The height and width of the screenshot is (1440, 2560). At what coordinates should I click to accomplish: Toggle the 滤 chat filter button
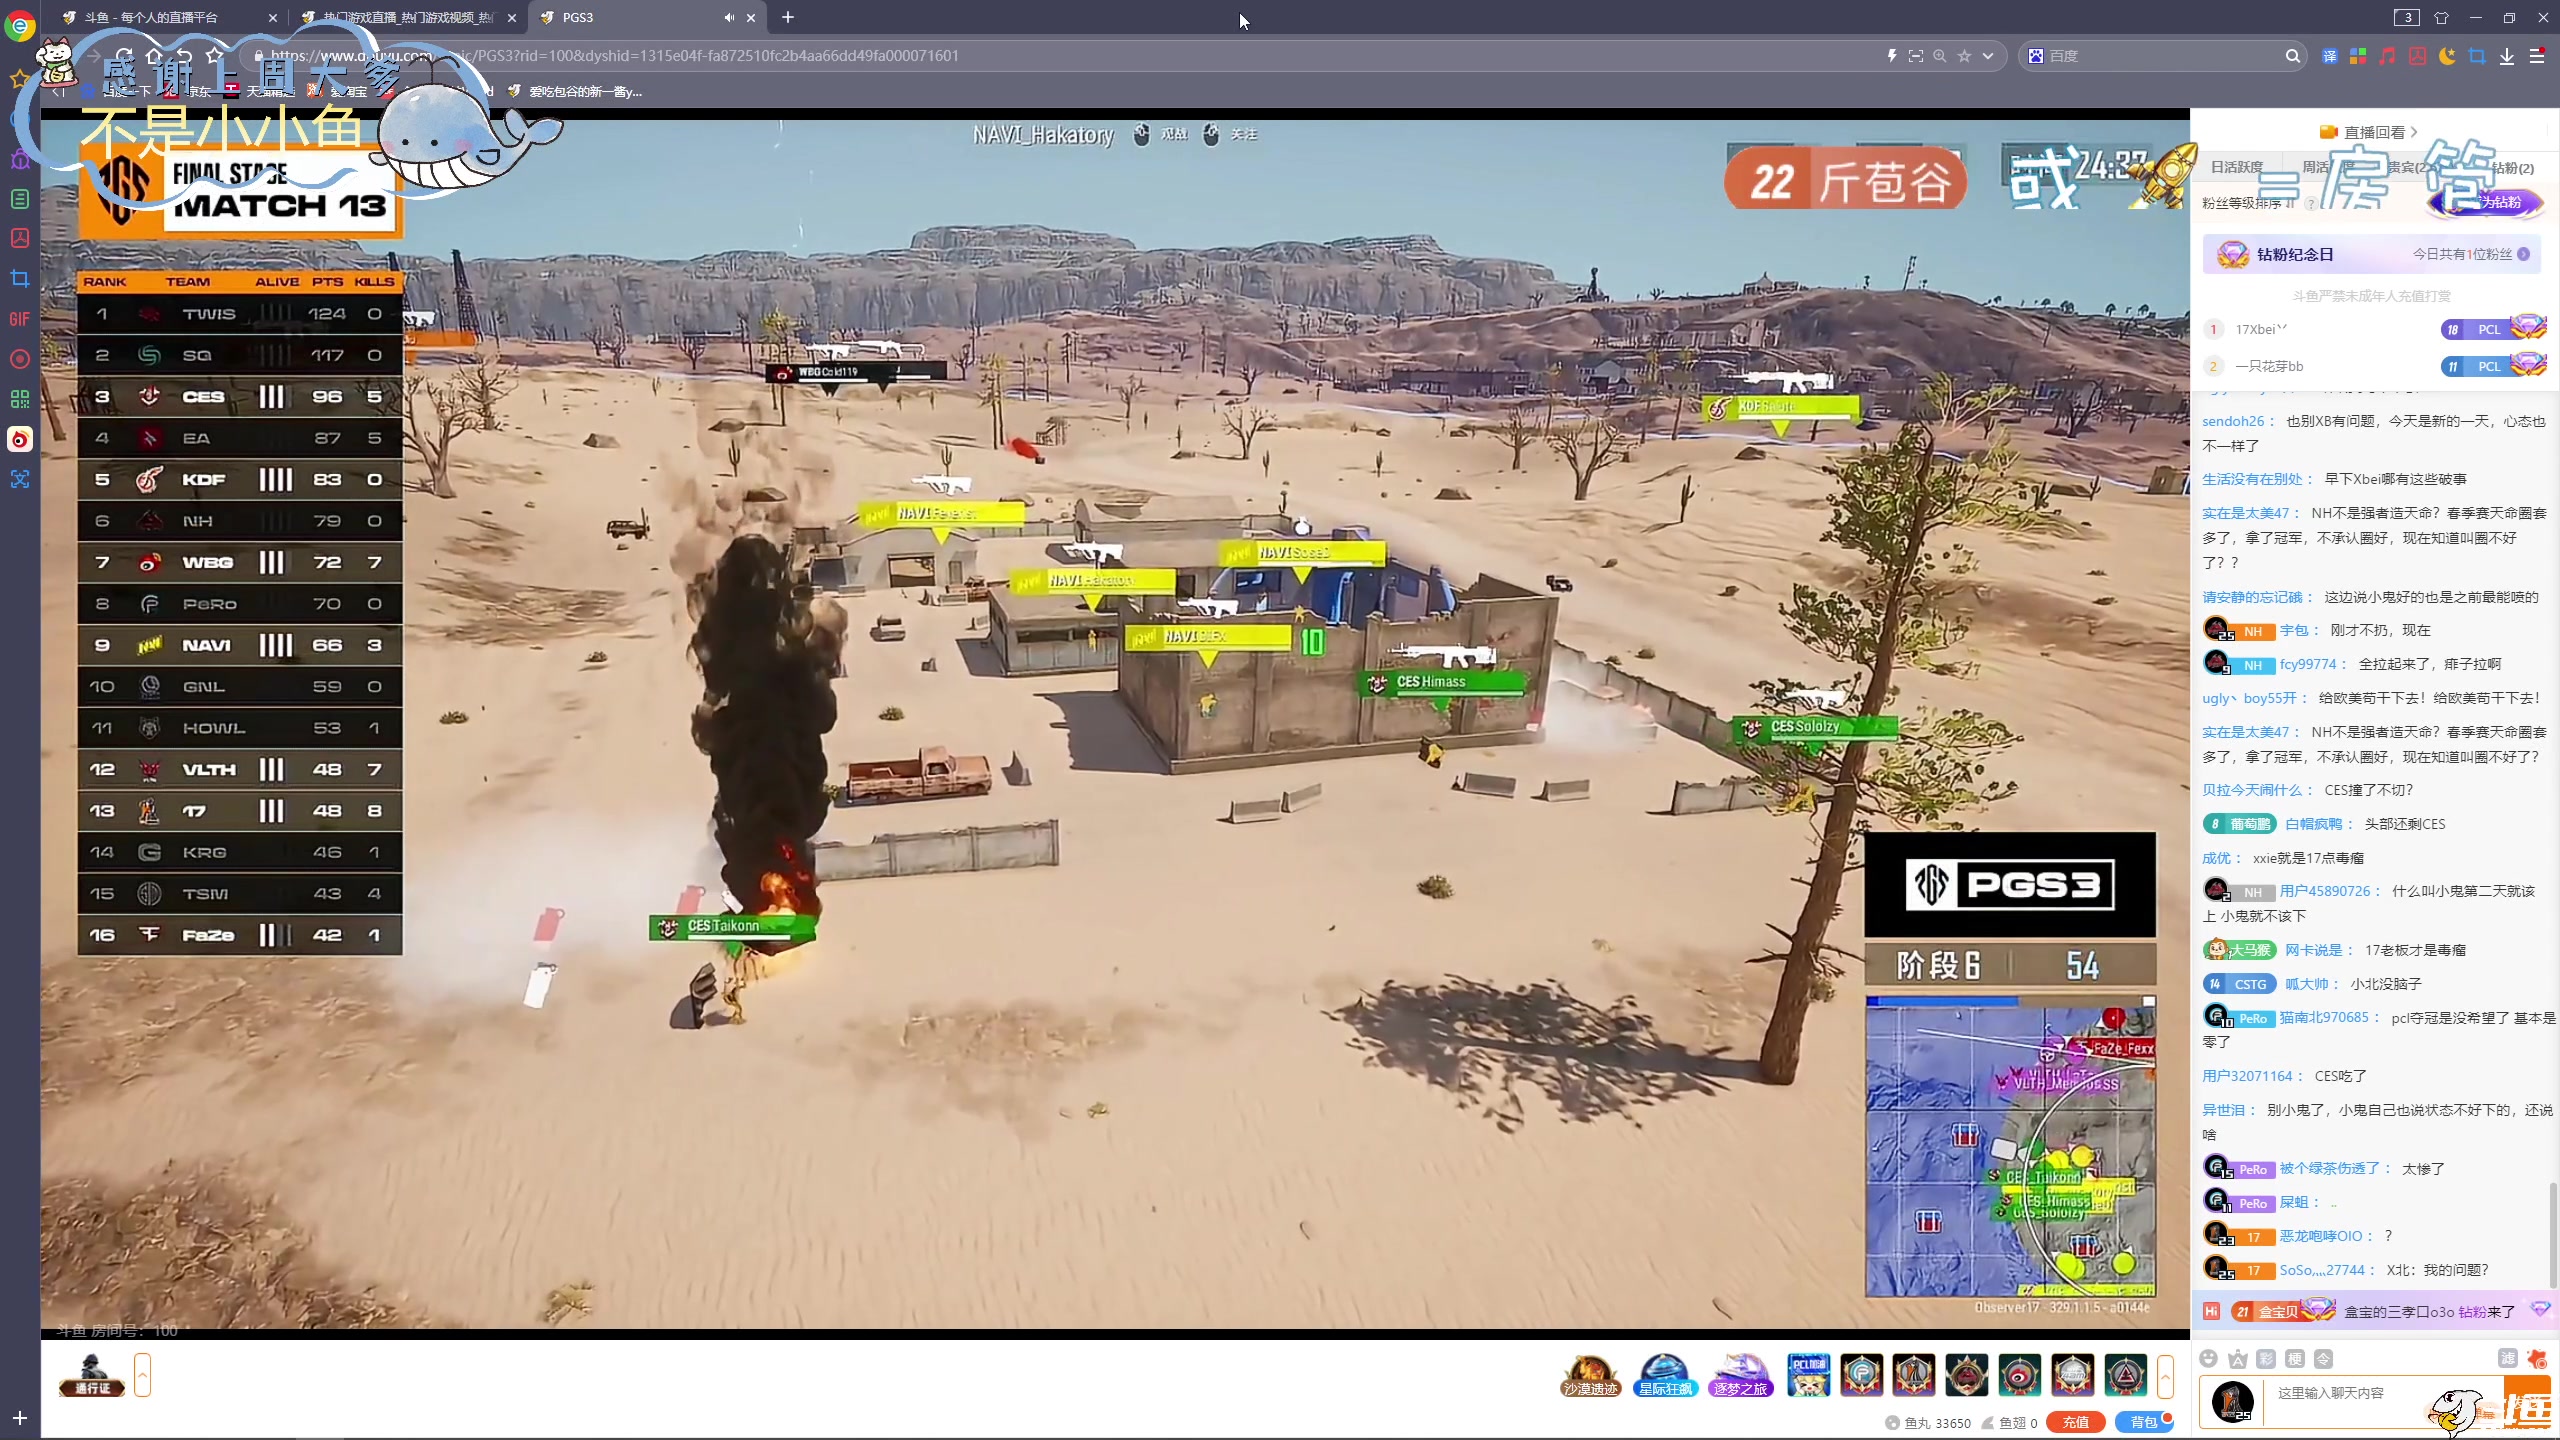tap(2508, 1358)
